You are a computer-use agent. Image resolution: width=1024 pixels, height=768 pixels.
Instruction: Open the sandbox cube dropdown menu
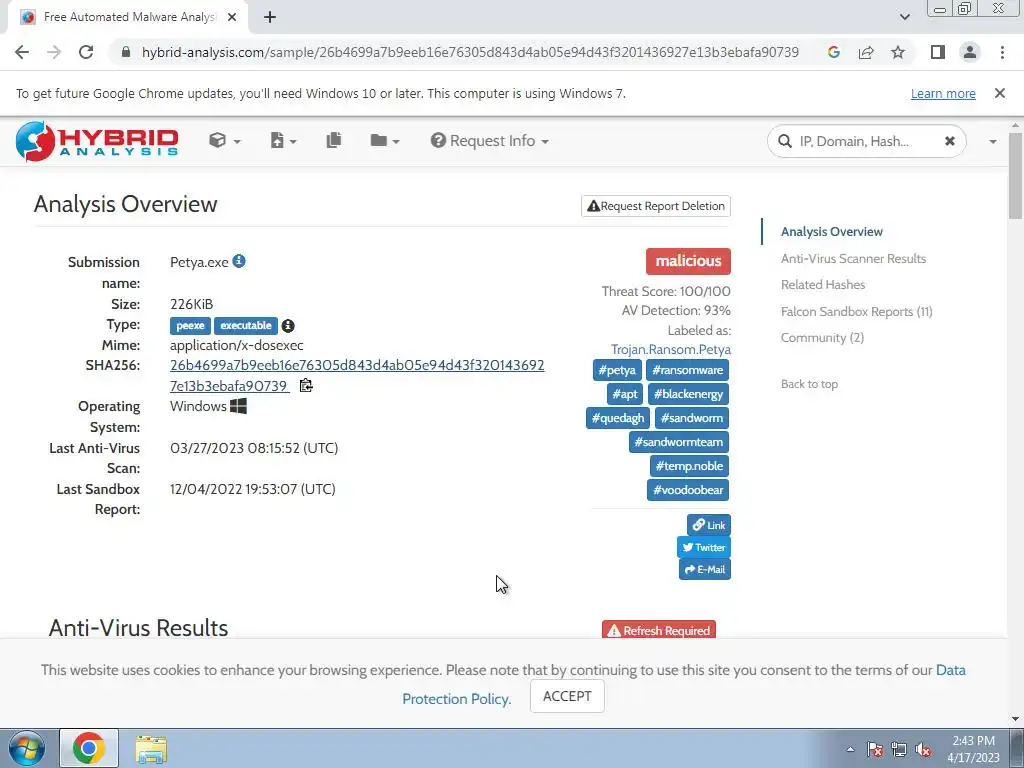225,140
